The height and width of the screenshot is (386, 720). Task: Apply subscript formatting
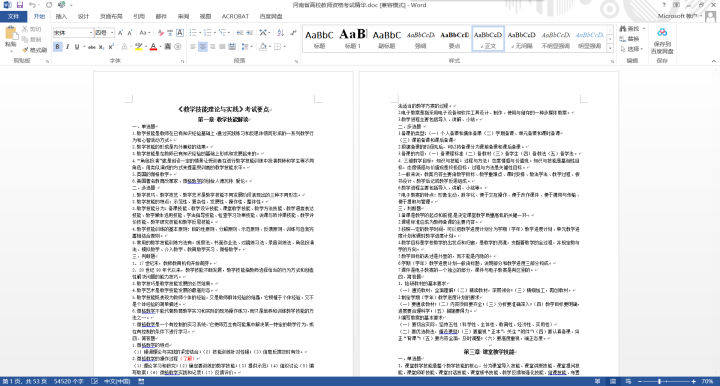101,47
